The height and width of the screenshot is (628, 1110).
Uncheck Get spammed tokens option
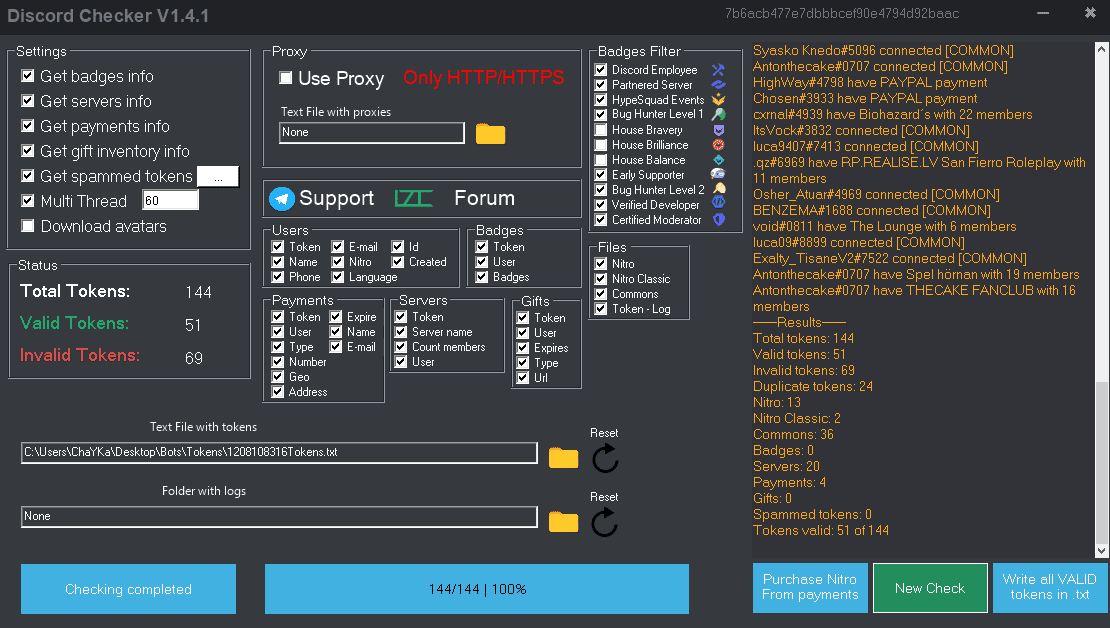[x=28, y=176]
